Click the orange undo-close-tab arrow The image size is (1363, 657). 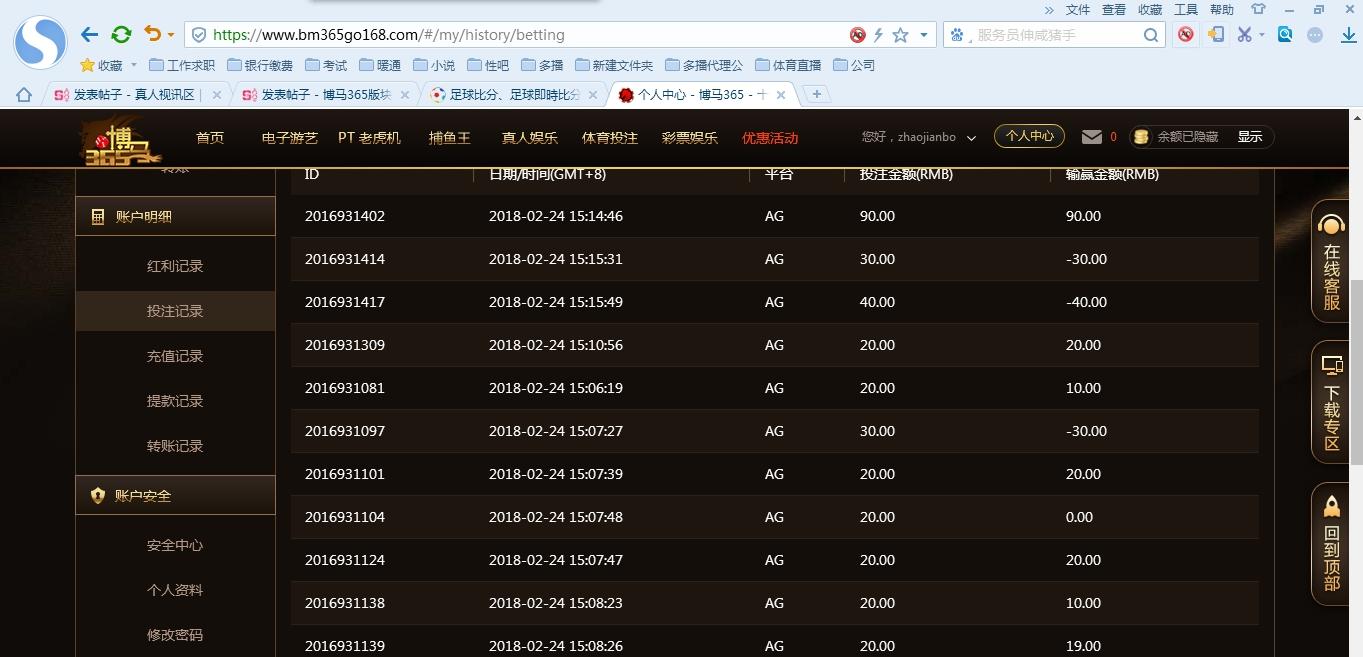click(x=152, y=34)
